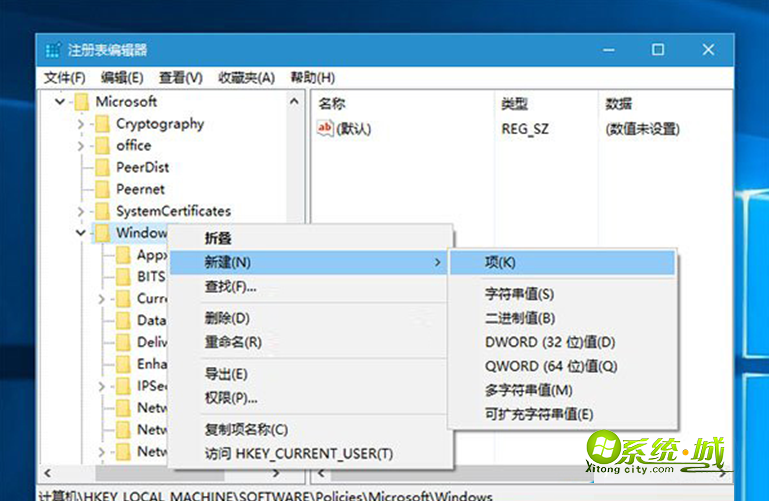Screen dimensions: 769x501
Task: Click the Microsoft folder icon
Action: 81,102
